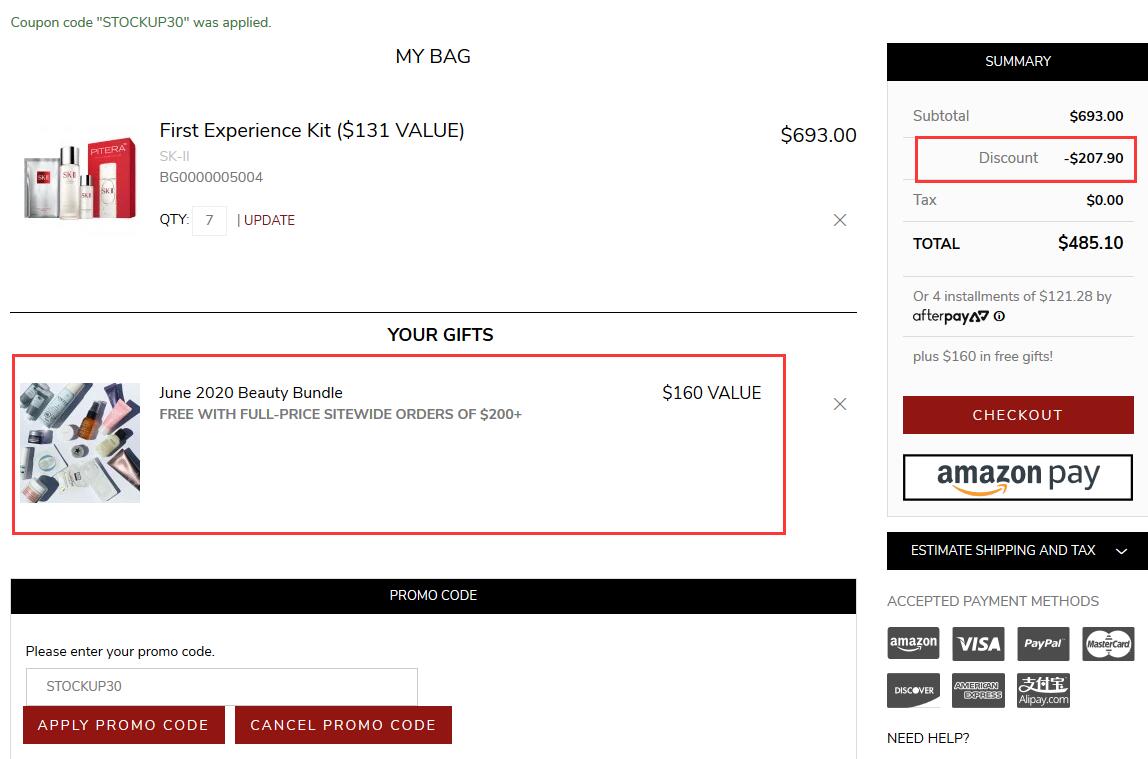The image size is (1148, 759).
Task: Click the Amazon payment method icon
Action: tap(913, 643)
